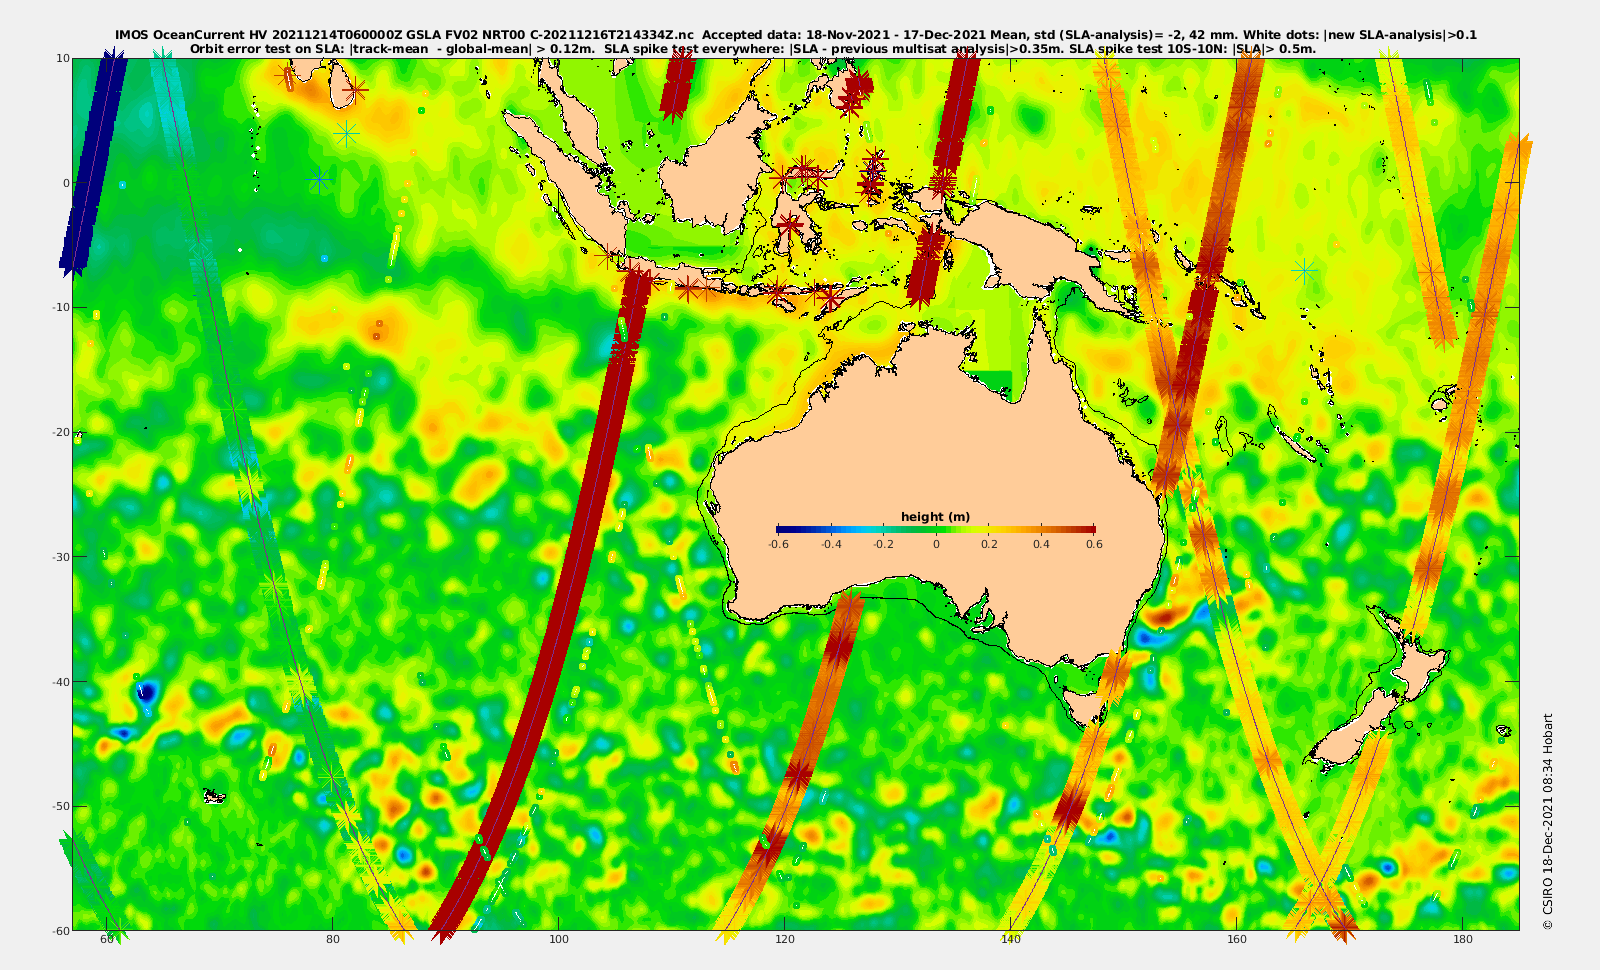The height and width of the screenshot is (970, 1600).
Task: Click the latitude -60 axis label
Action: [60, 930]
